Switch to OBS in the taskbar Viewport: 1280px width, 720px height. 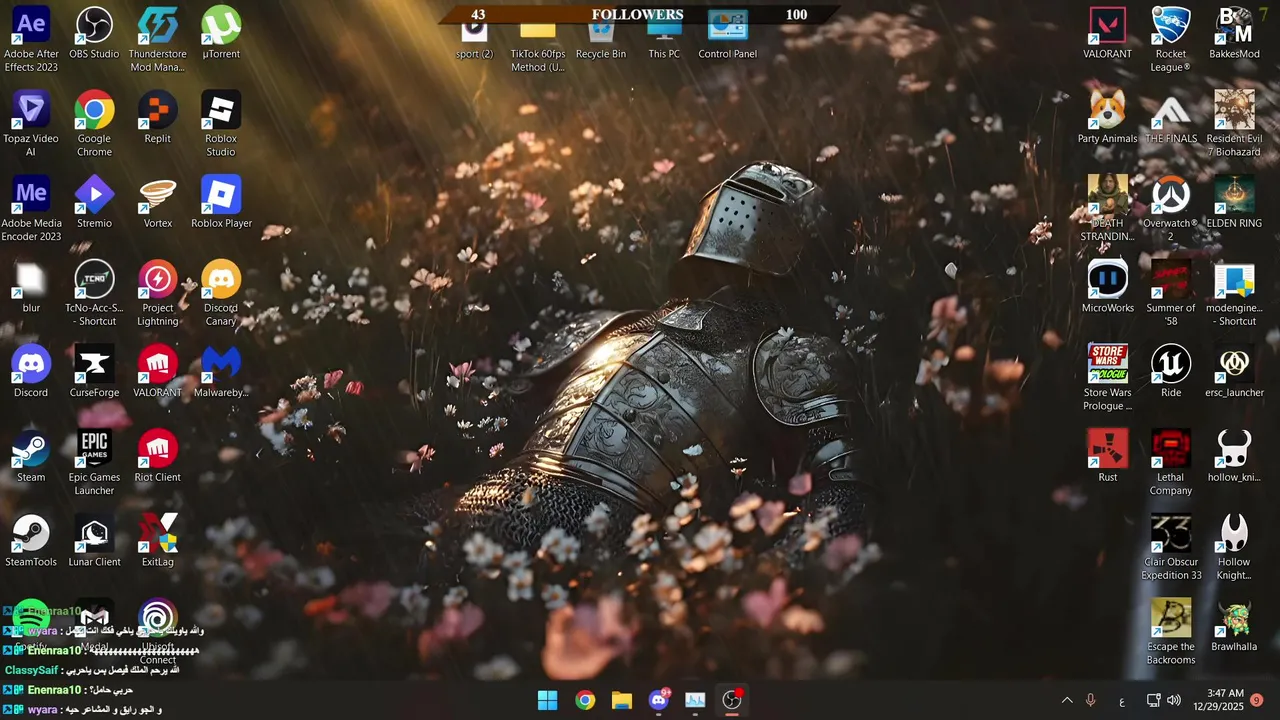click(733, 700)
